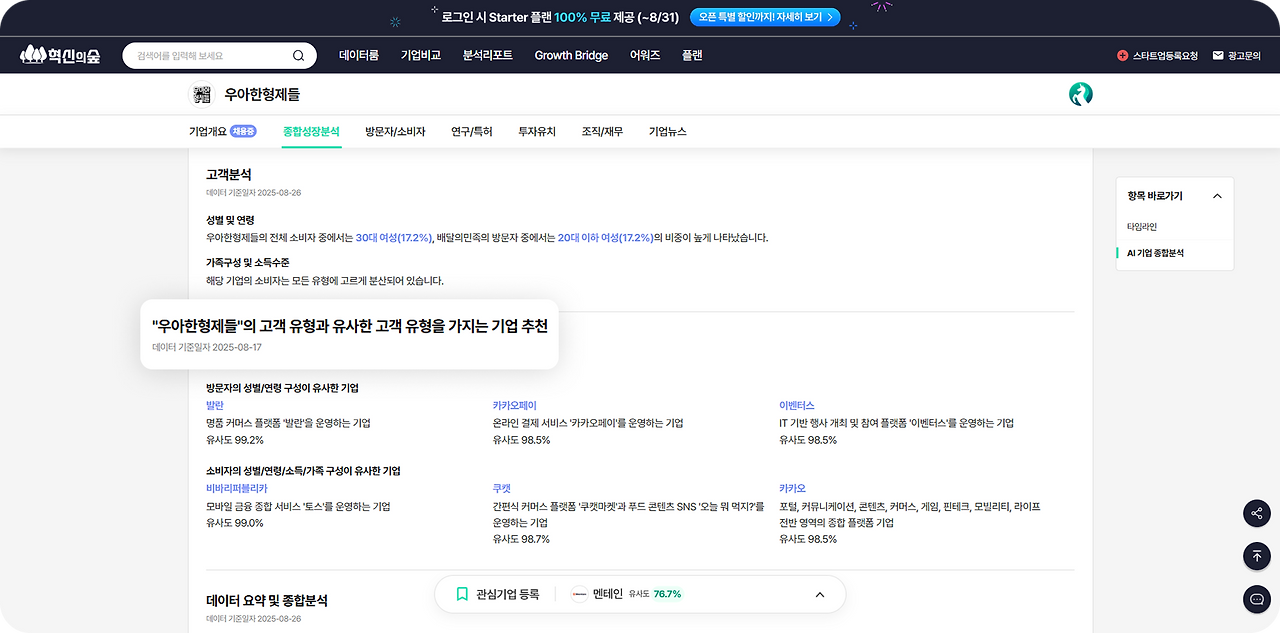Open the 분석리포트 menu

pos(488,55)
